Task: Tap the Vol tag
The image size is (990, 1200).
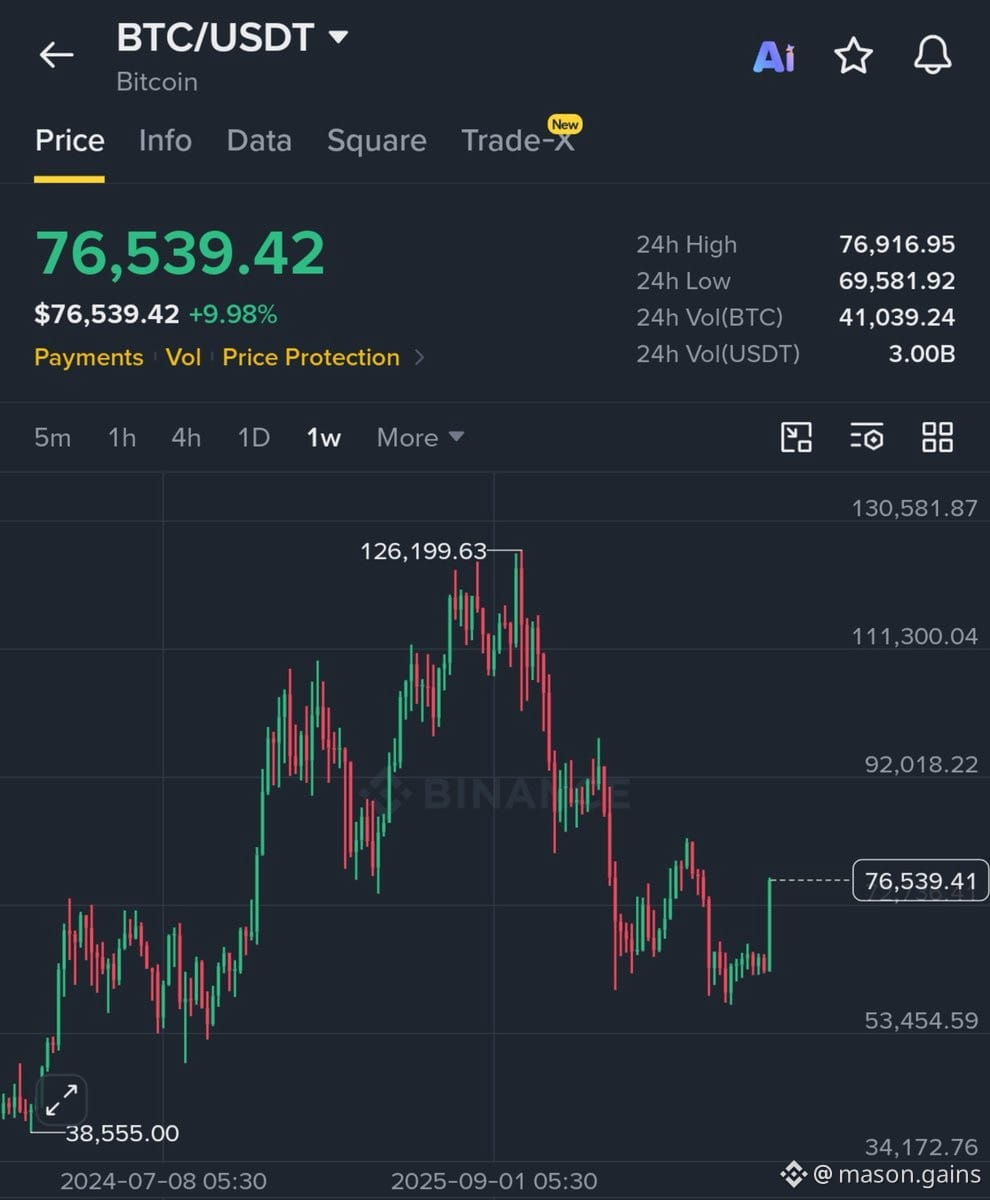Action: [x=183, y=357]
